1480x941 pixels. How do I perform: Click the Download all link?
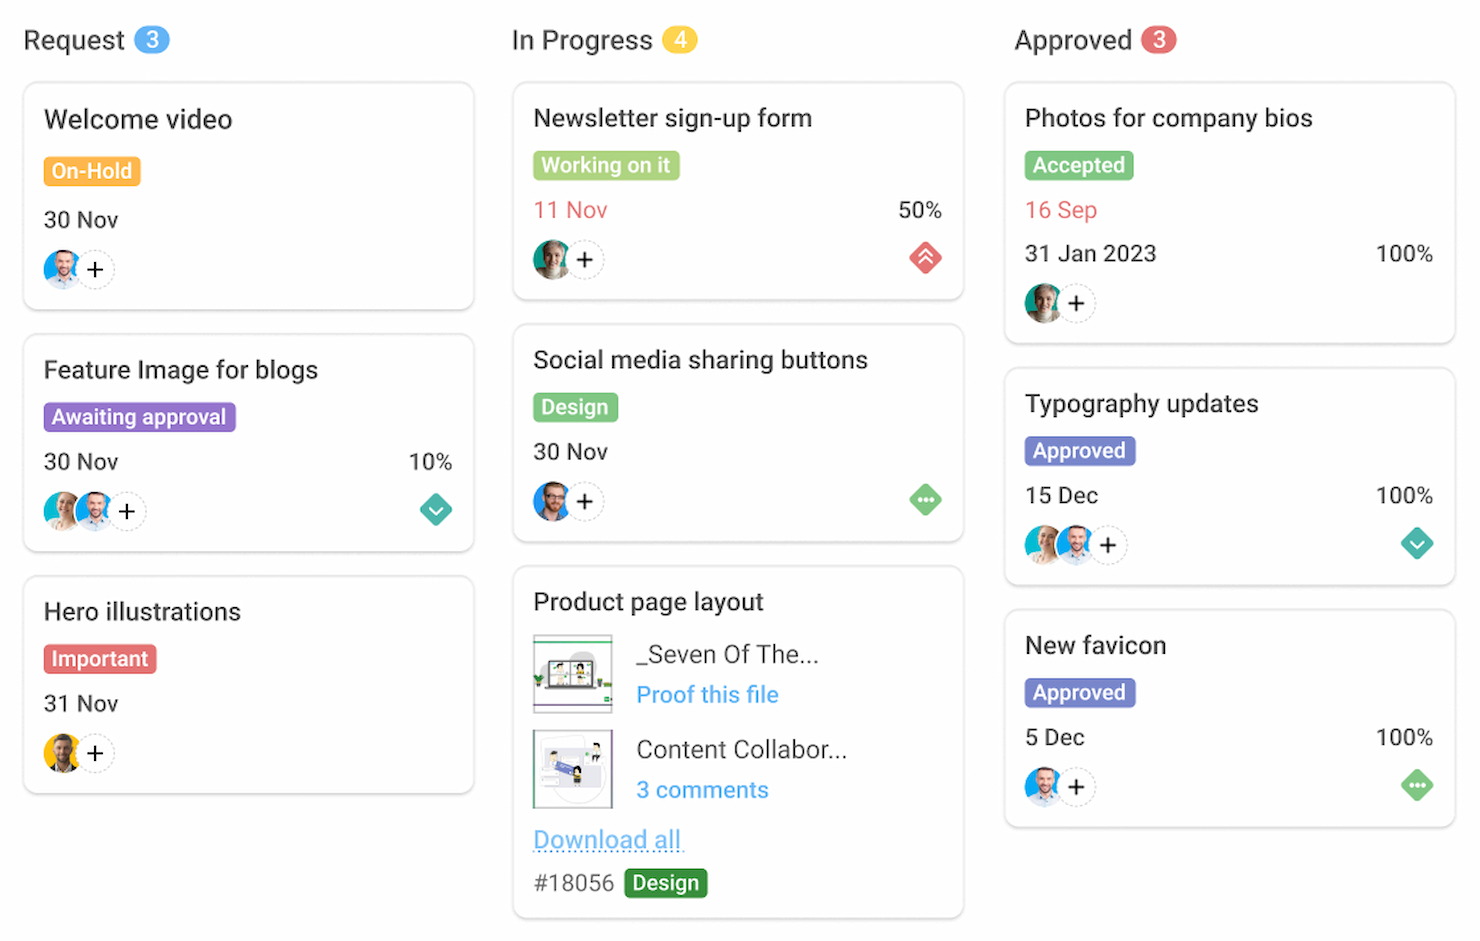click(608, 840)
